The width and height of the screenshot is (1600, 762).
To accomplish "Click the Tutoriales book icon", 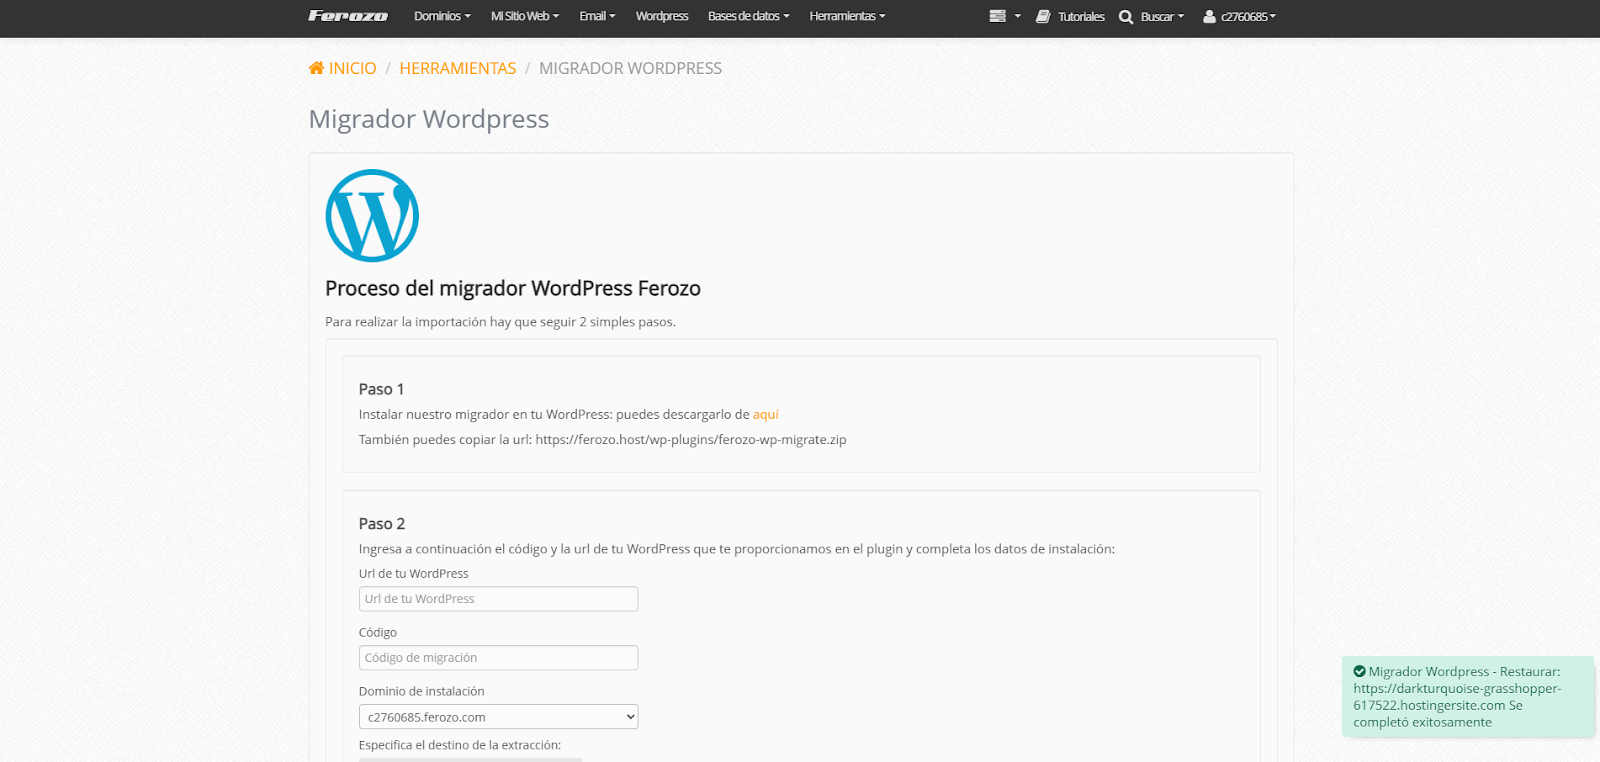I will tap(1043, 16).
